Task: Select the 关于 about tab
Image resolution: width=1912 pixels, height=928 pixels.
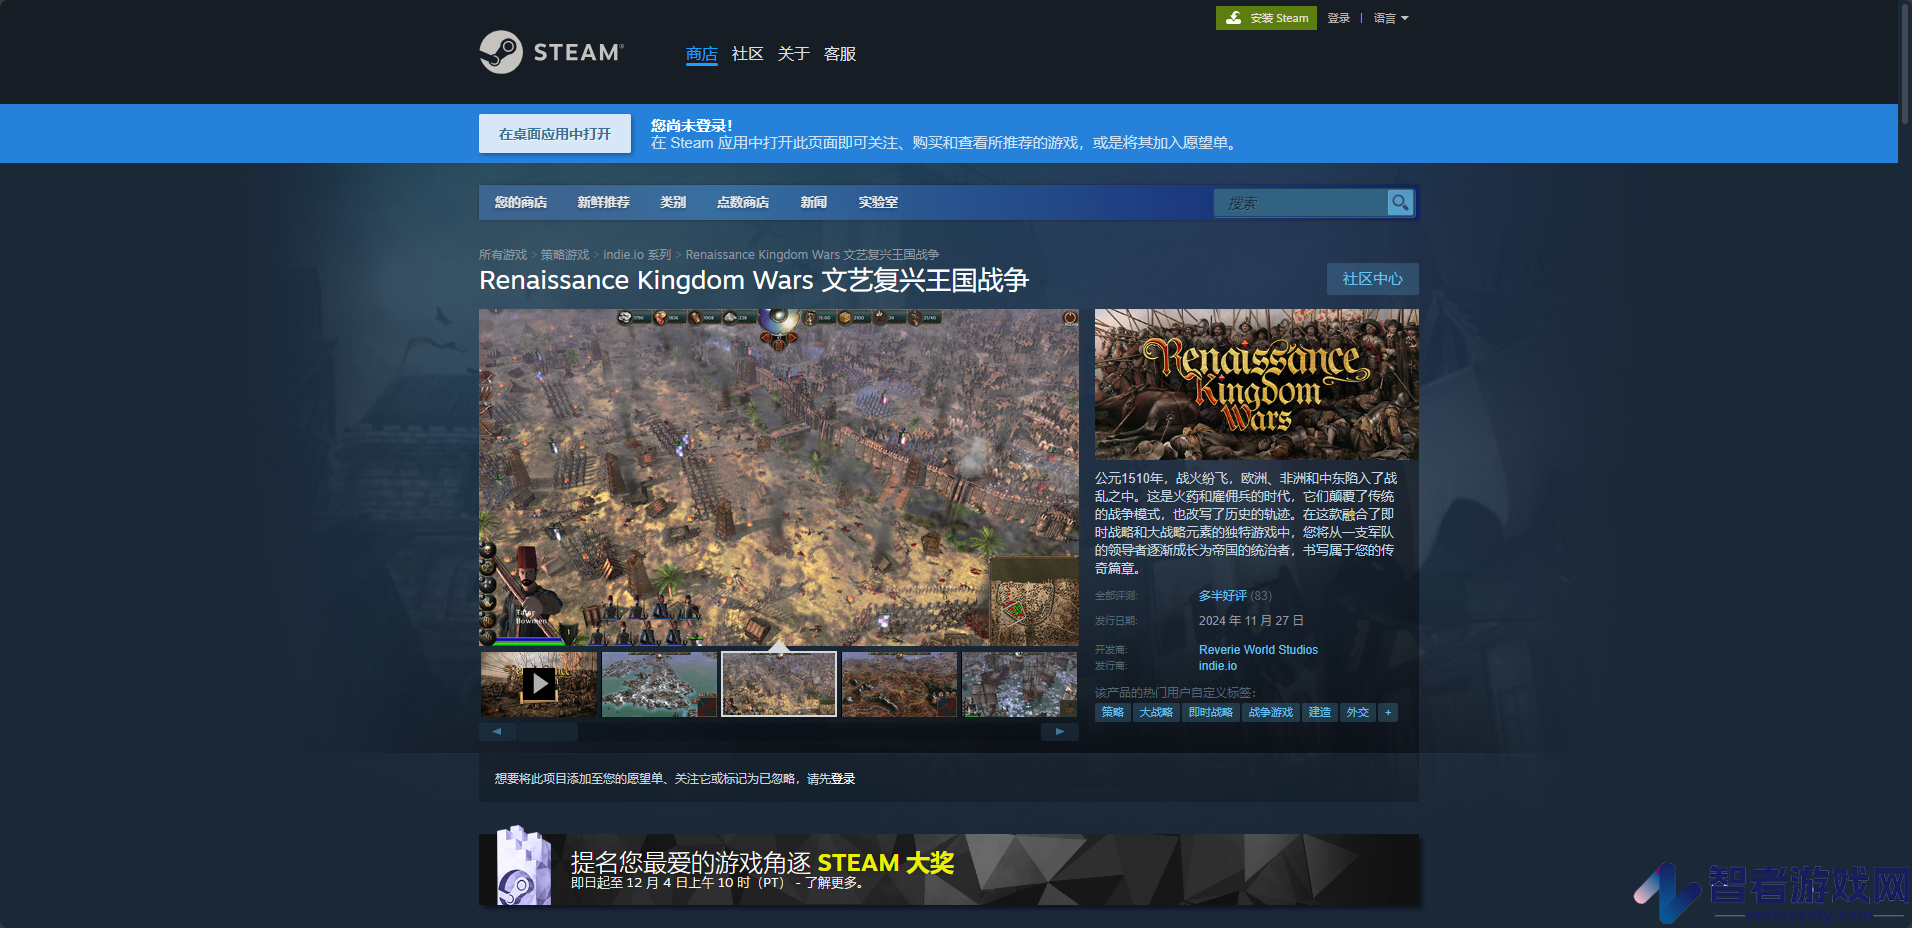Action: pyautogui.click(x=794, y=54)
